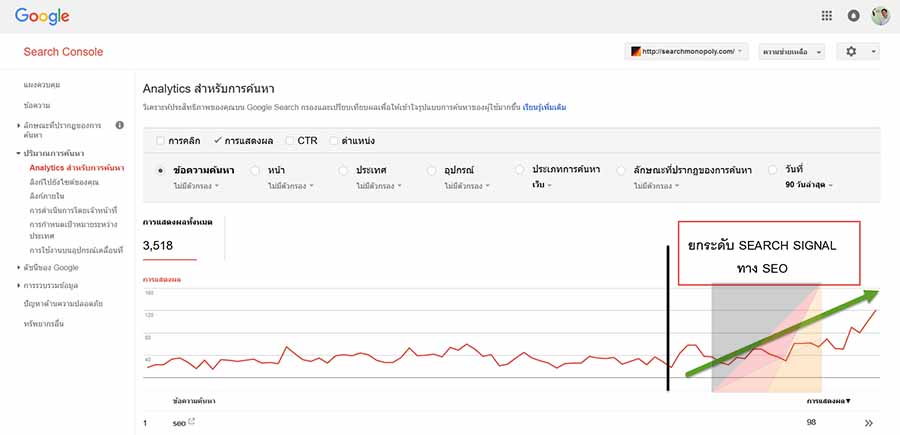
Task: Open แผงควบคุม (dashboard) in the sidebar
Action: 42,85
